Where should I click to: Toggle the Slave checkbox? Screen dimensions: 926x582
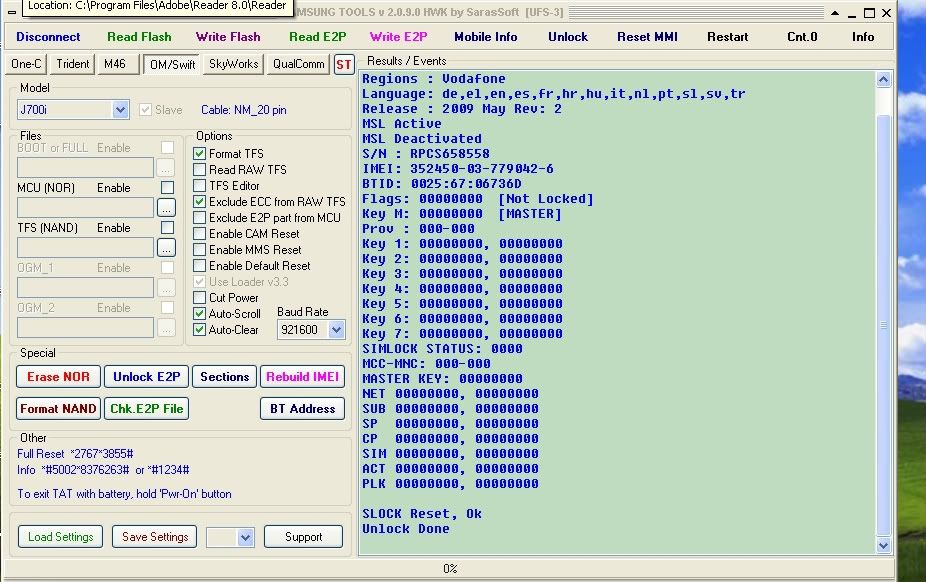145,110
